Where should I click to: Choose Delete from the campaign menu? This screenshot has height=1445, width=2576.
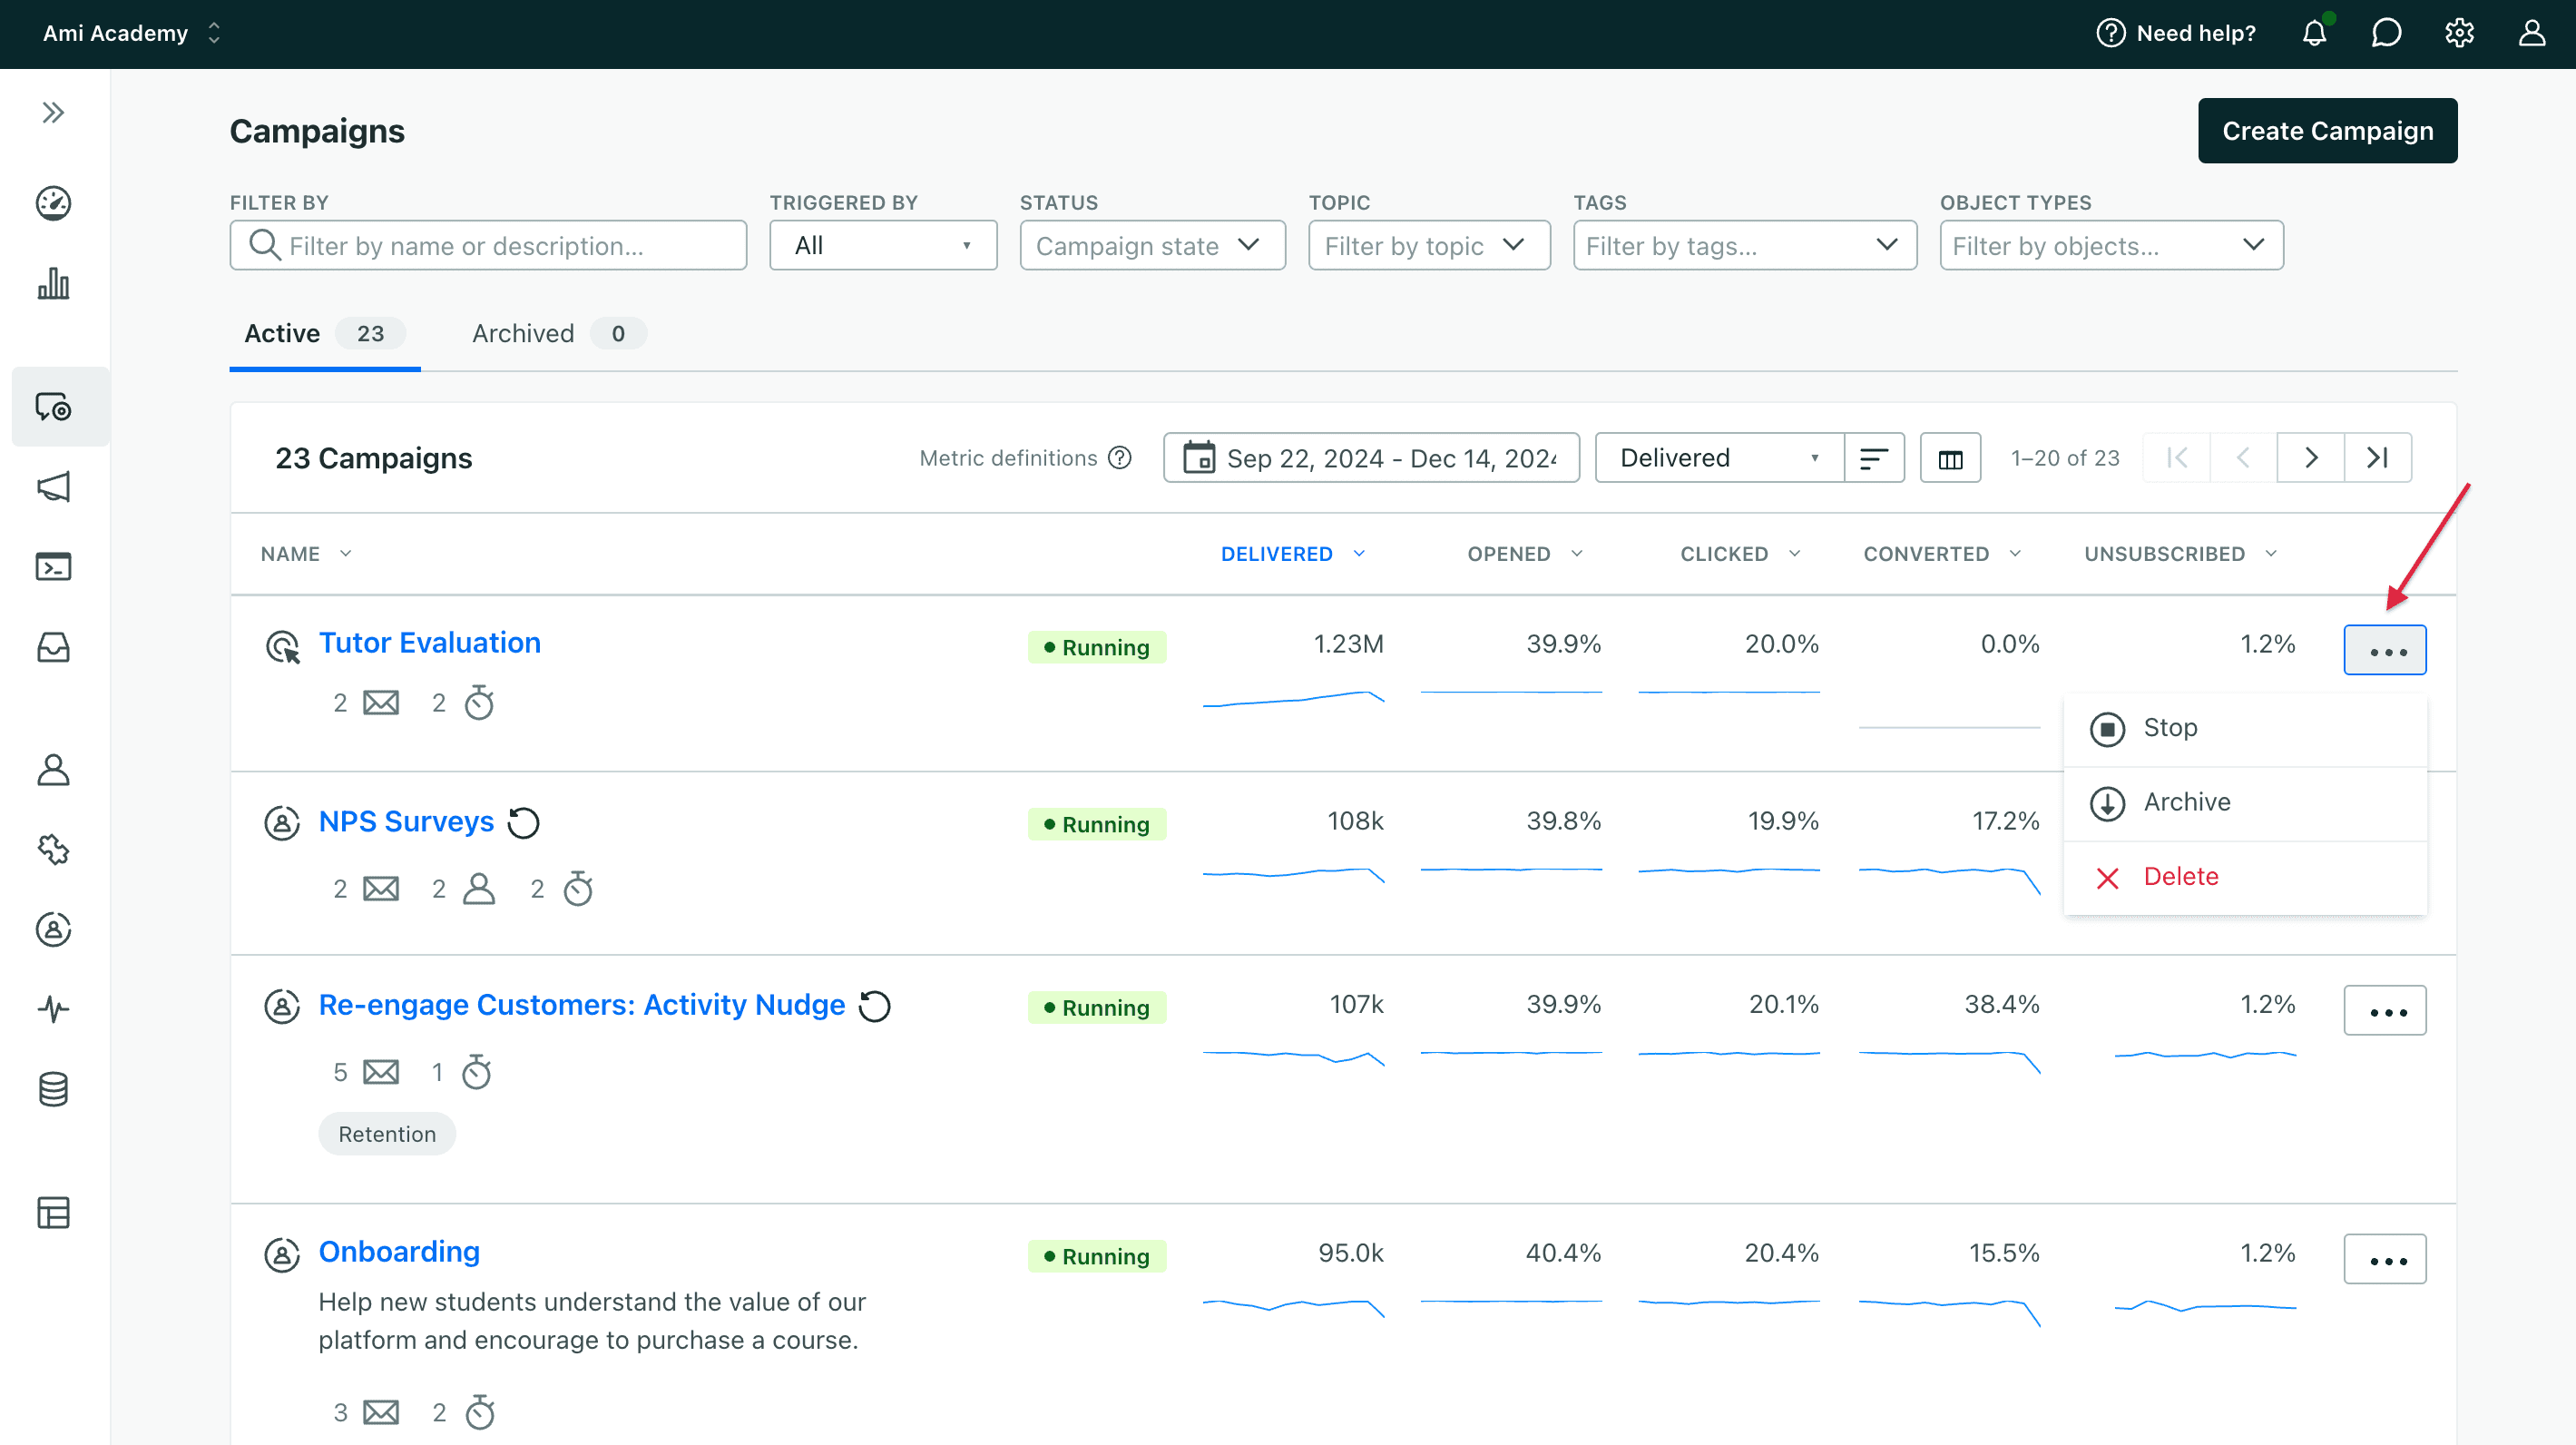[x=2245, y=877]
